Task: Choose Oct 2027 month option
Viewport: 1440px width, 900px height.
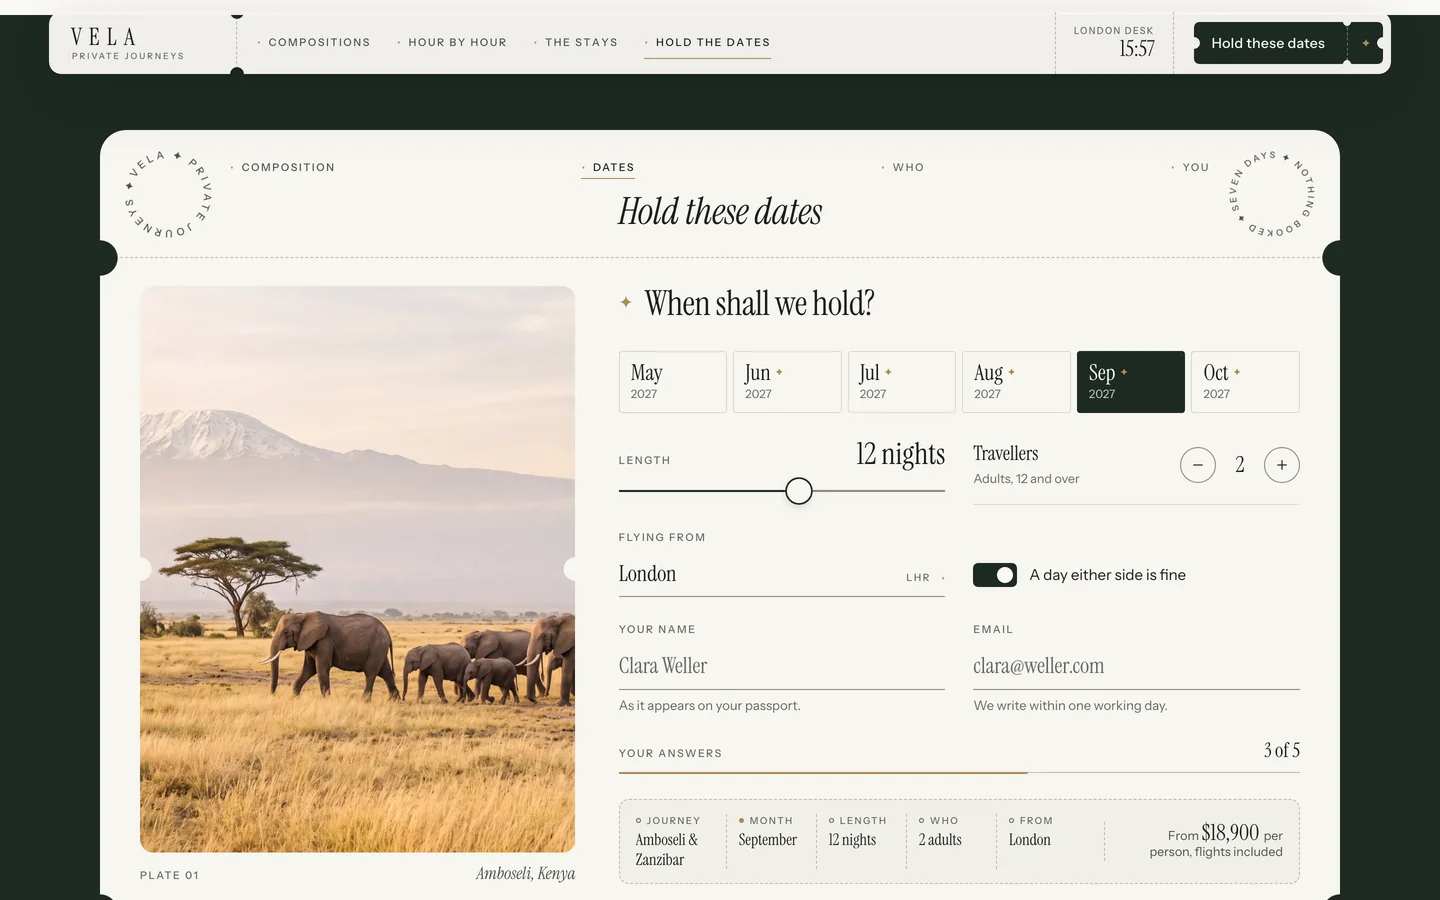Action: coord(1245,381)
